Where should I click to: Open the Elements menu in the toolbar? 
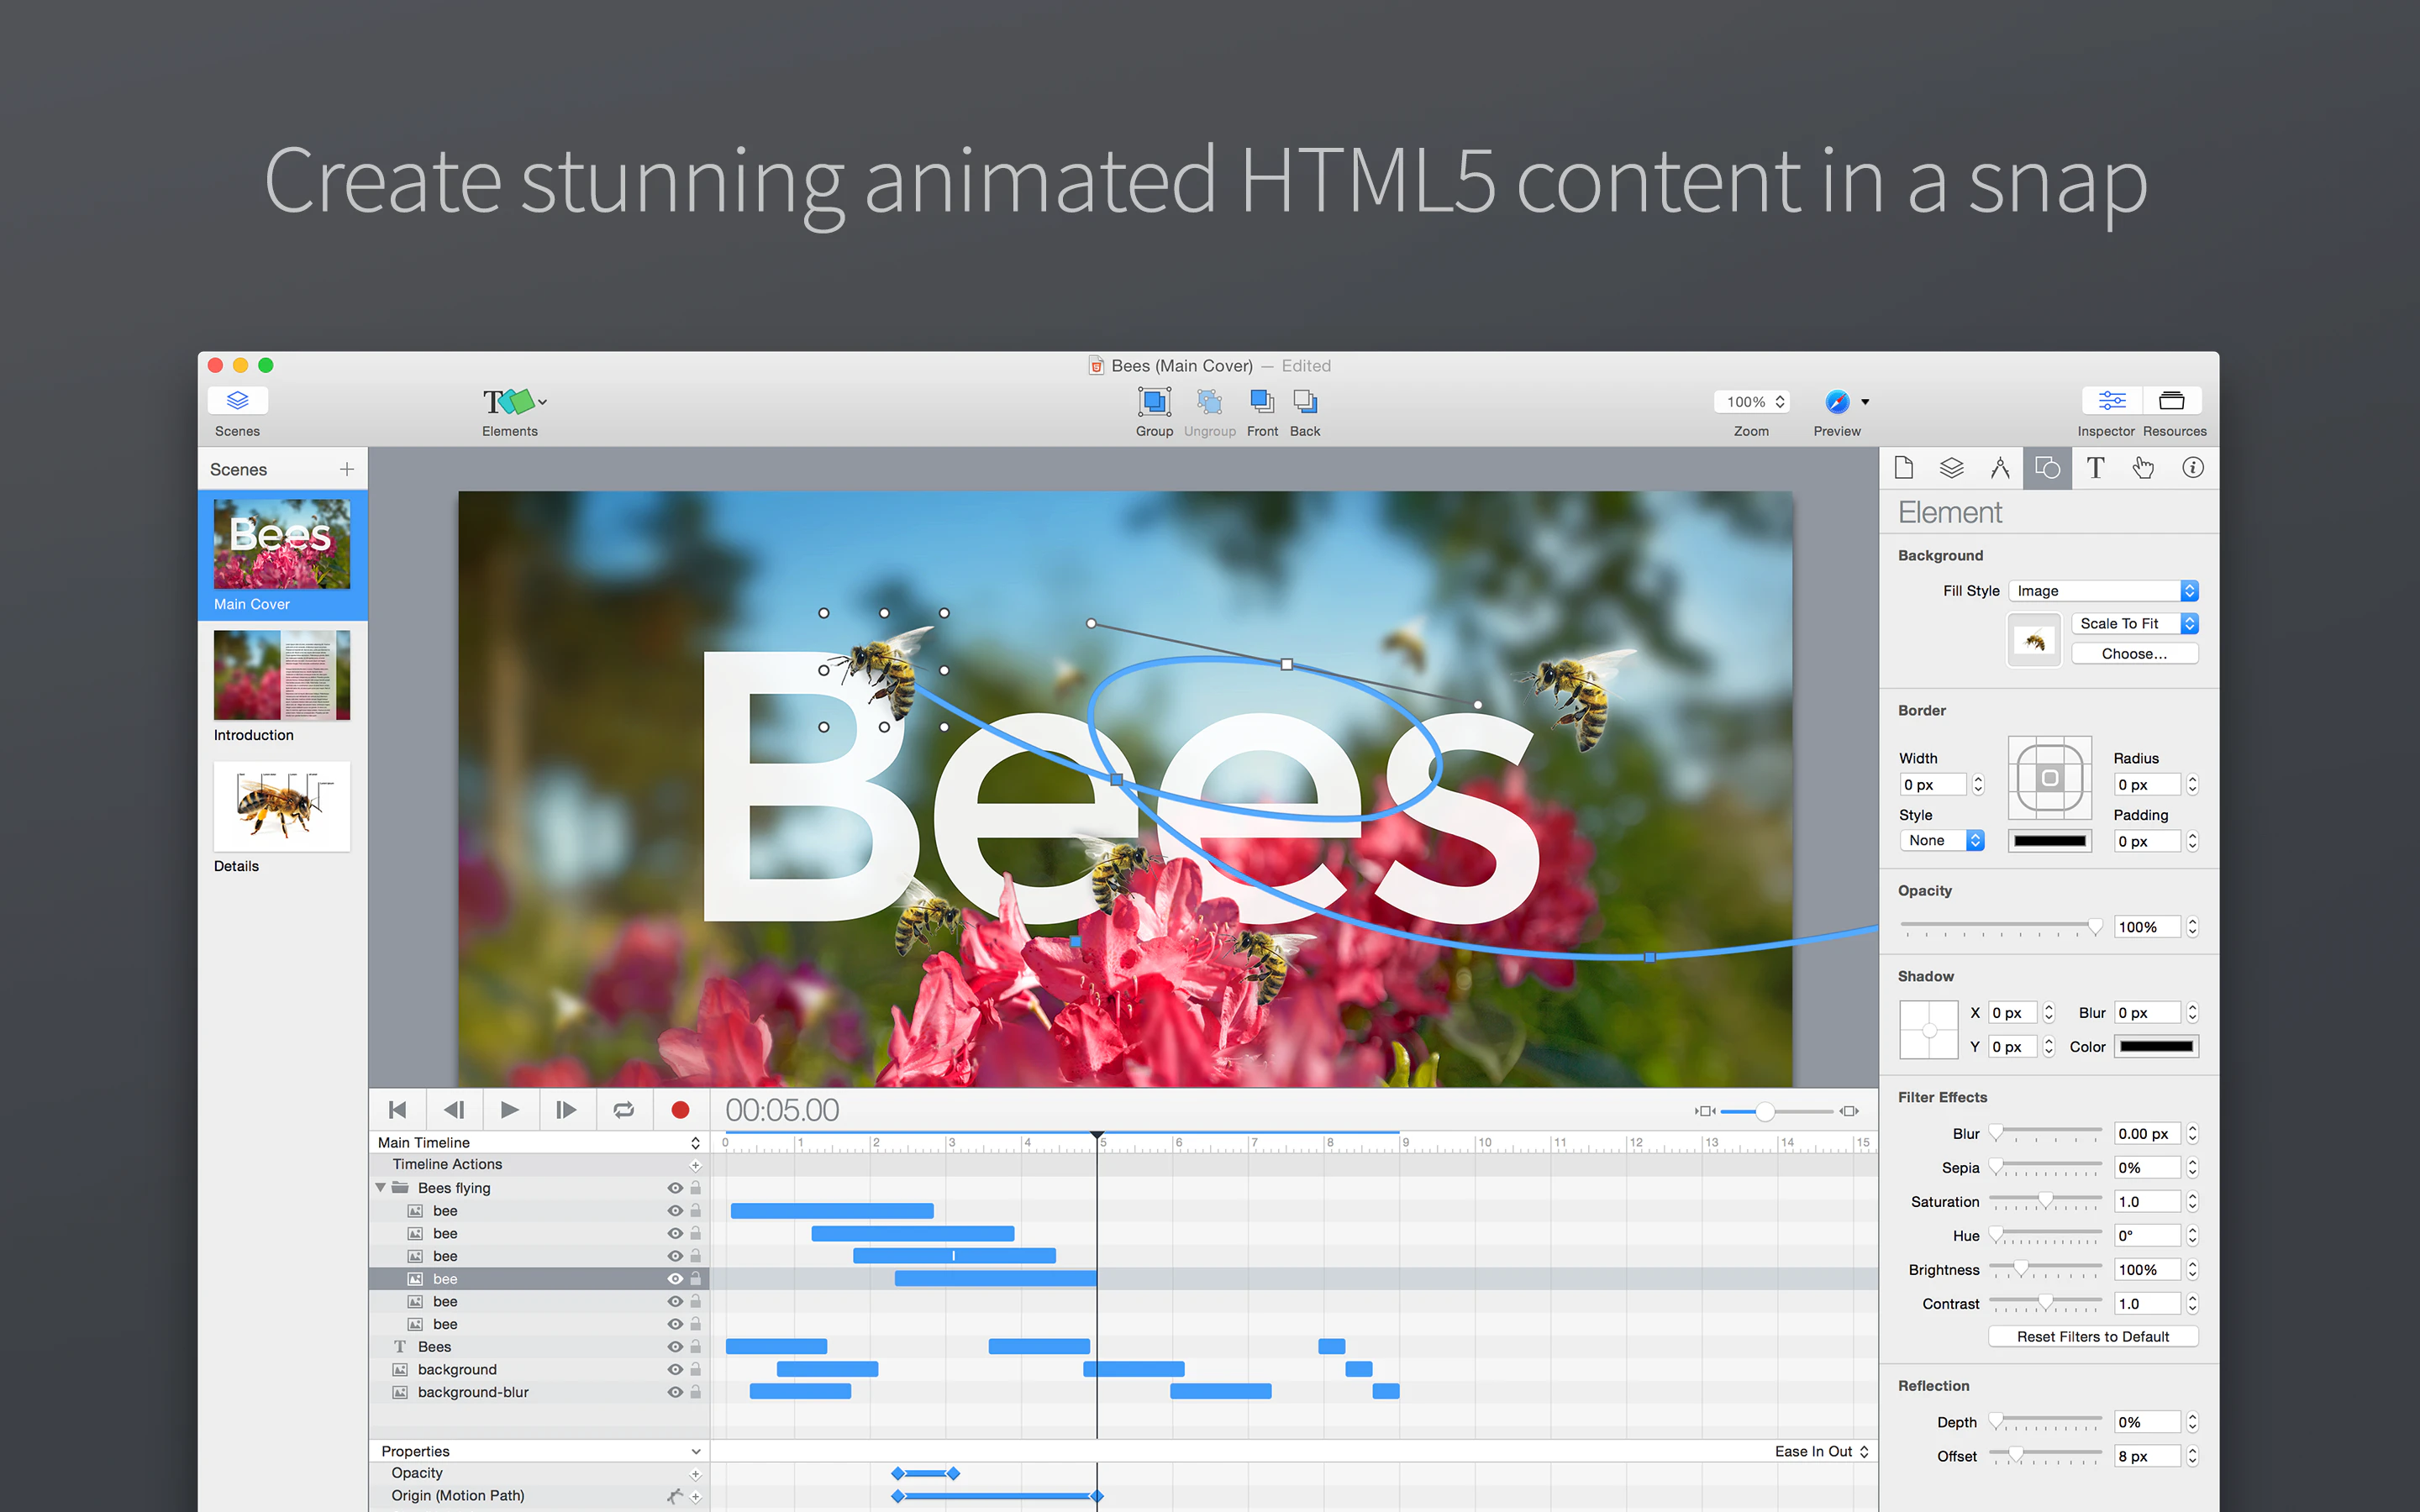(511, 403)
